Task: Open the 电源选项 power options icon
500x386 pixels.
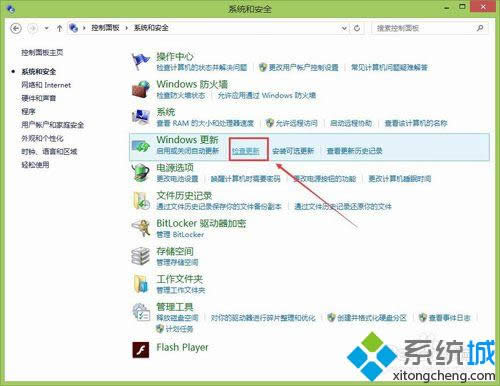Action: 141,173
